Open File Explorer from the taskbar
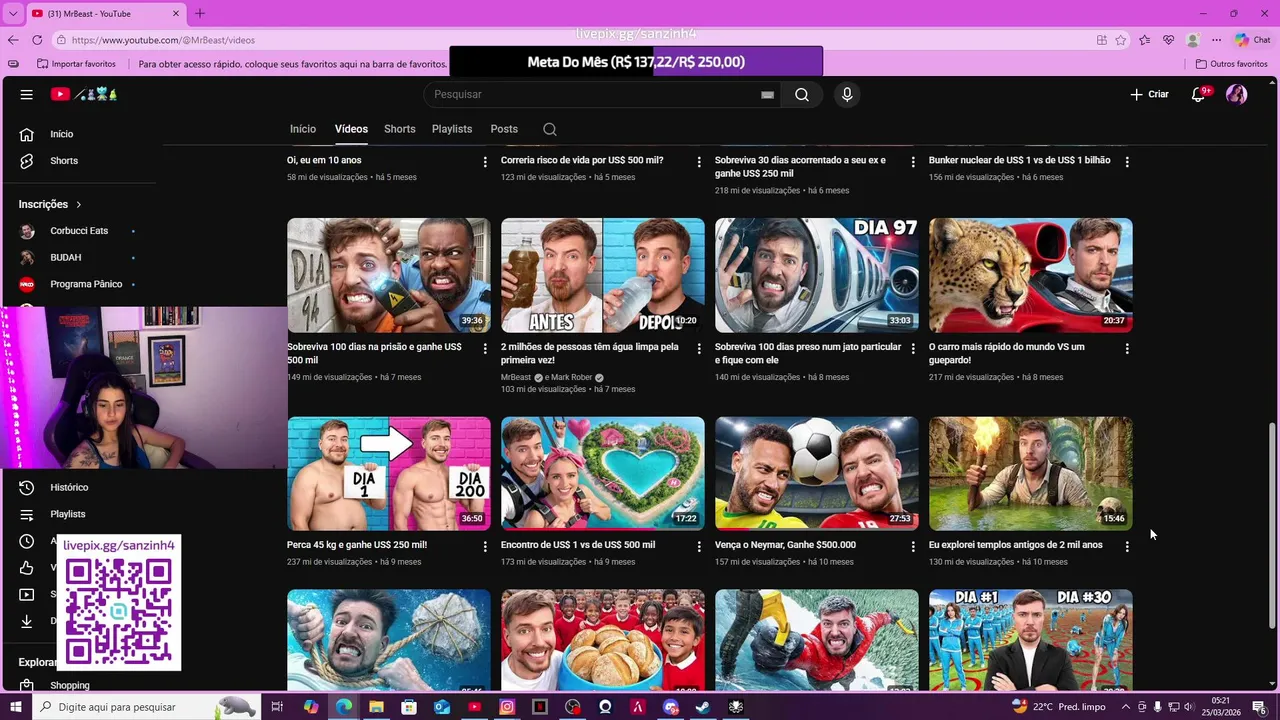The image size is (1280, 720). (x=376, y=707)
